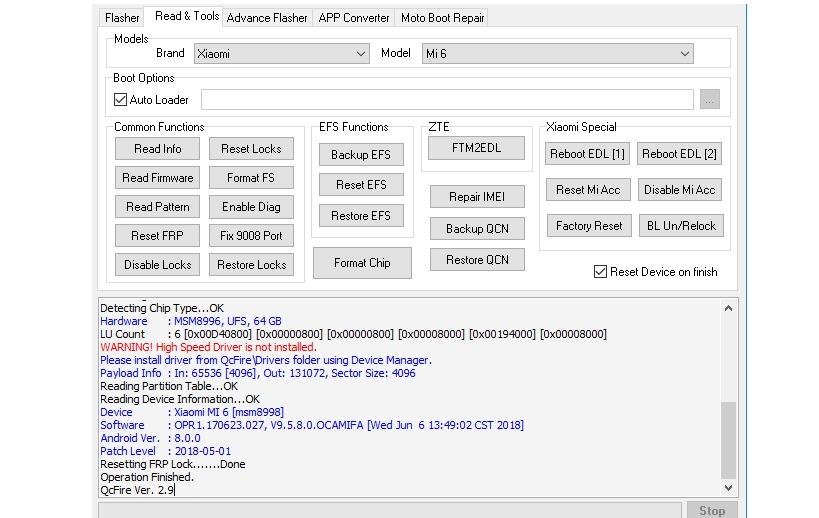
Task: Click the 'Reading Device Information...OK' line
Action: coord(180,399)
